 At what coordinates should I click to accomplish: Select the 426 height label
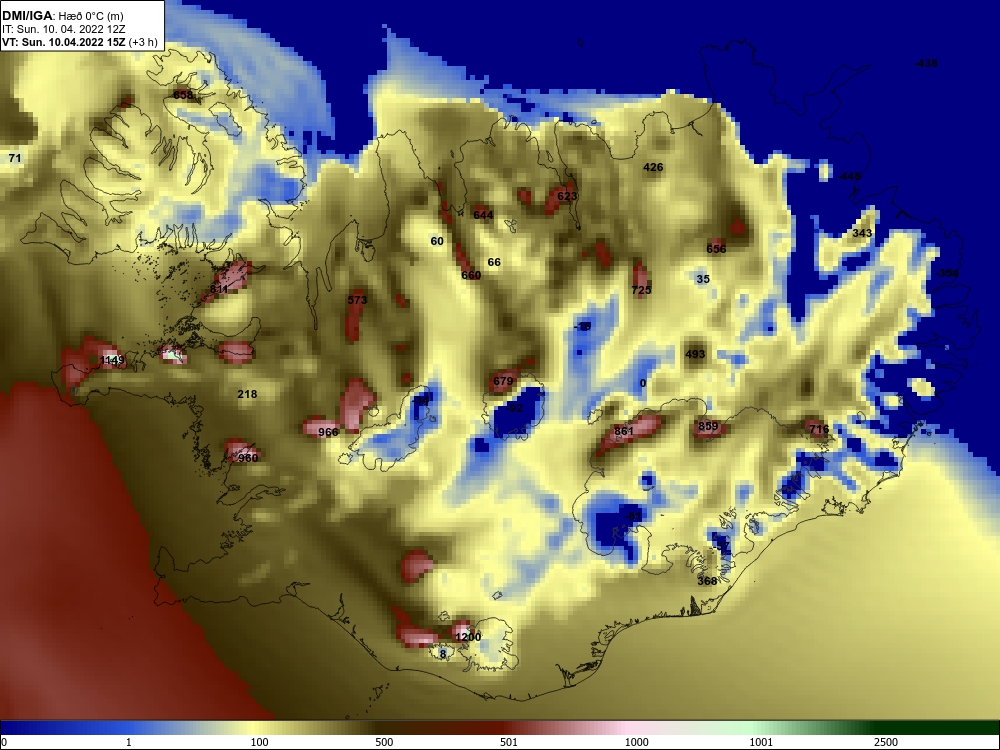coord(653,167)
